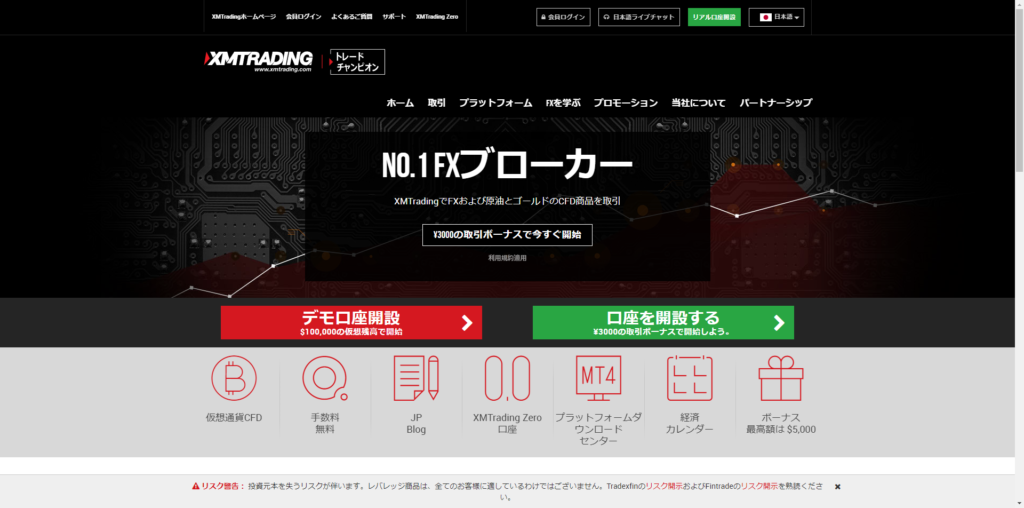The width and height of the screenshot is (1024, 508).
Task: Open the プラットフォーム menu
Action: click(496, 103)
